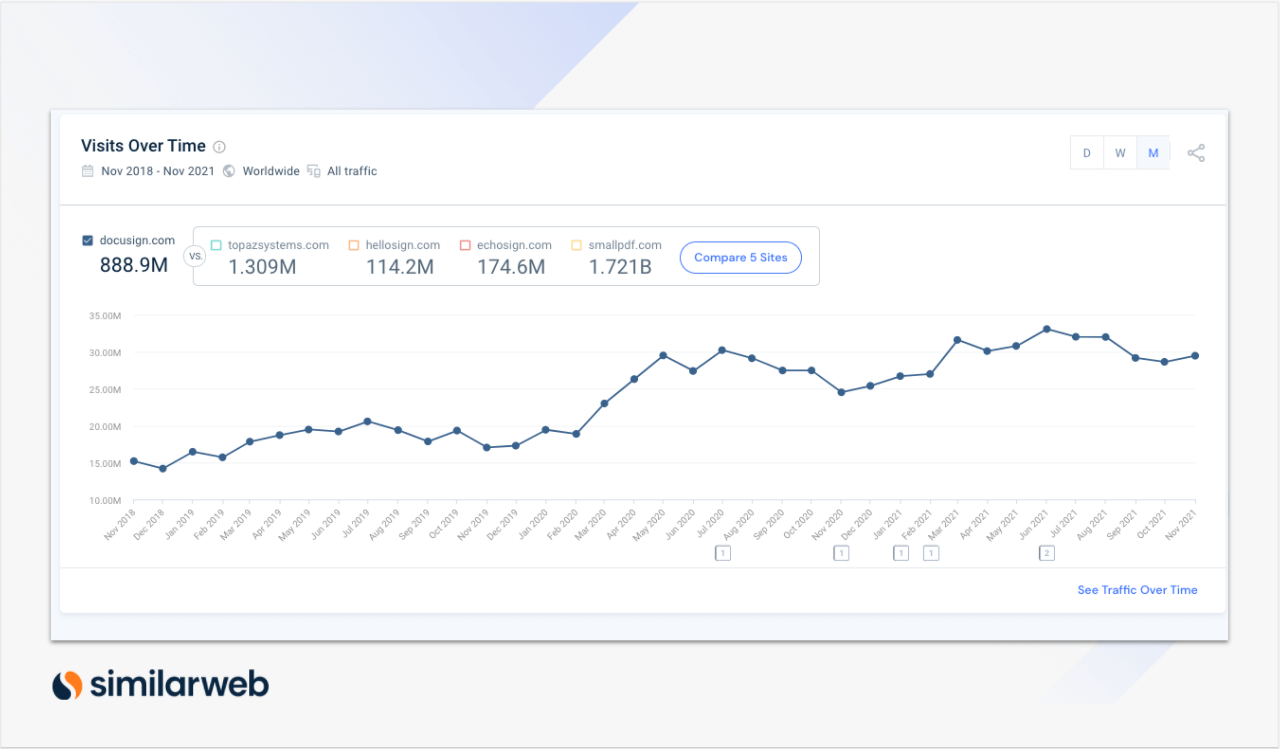The width and height of the screenshot is (1280, 749).
Task: Enable the hellosign.com comparison checkbox
Action: coord(353,244)
